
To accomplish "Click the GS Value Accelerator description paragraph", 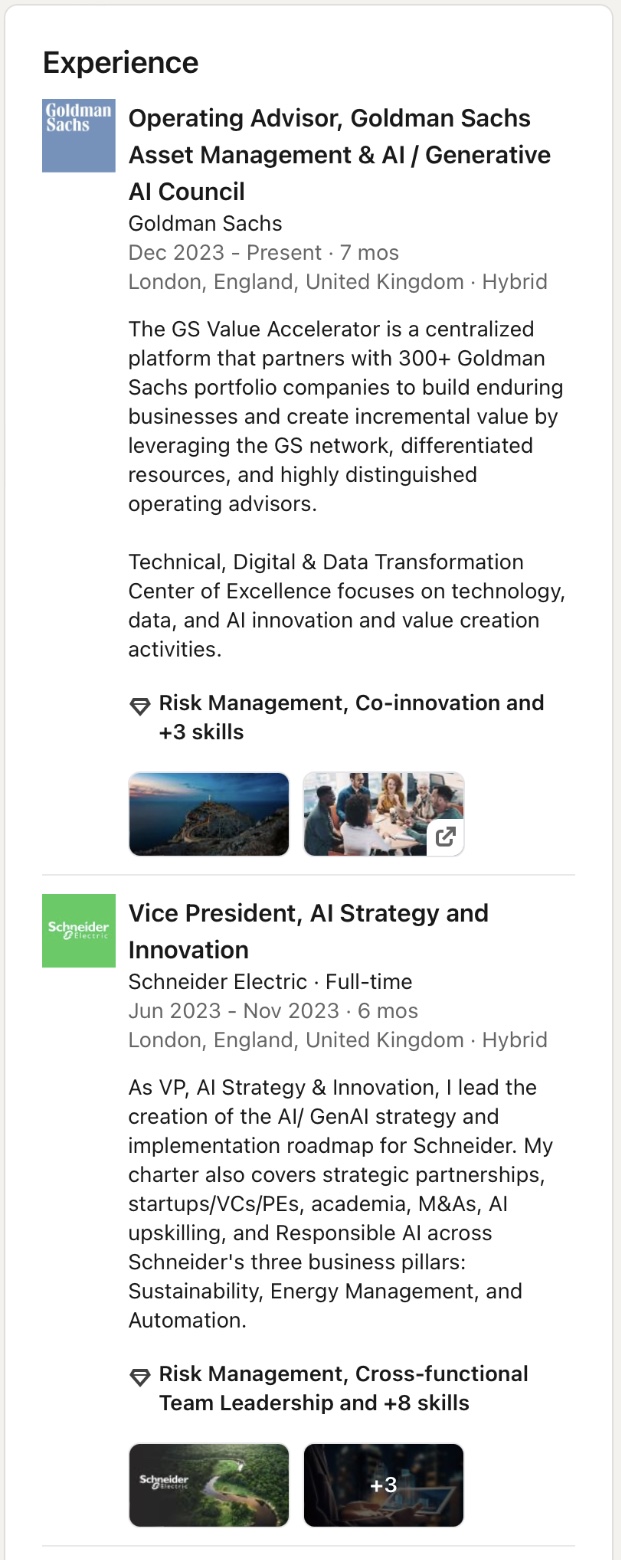I will 345,416.
